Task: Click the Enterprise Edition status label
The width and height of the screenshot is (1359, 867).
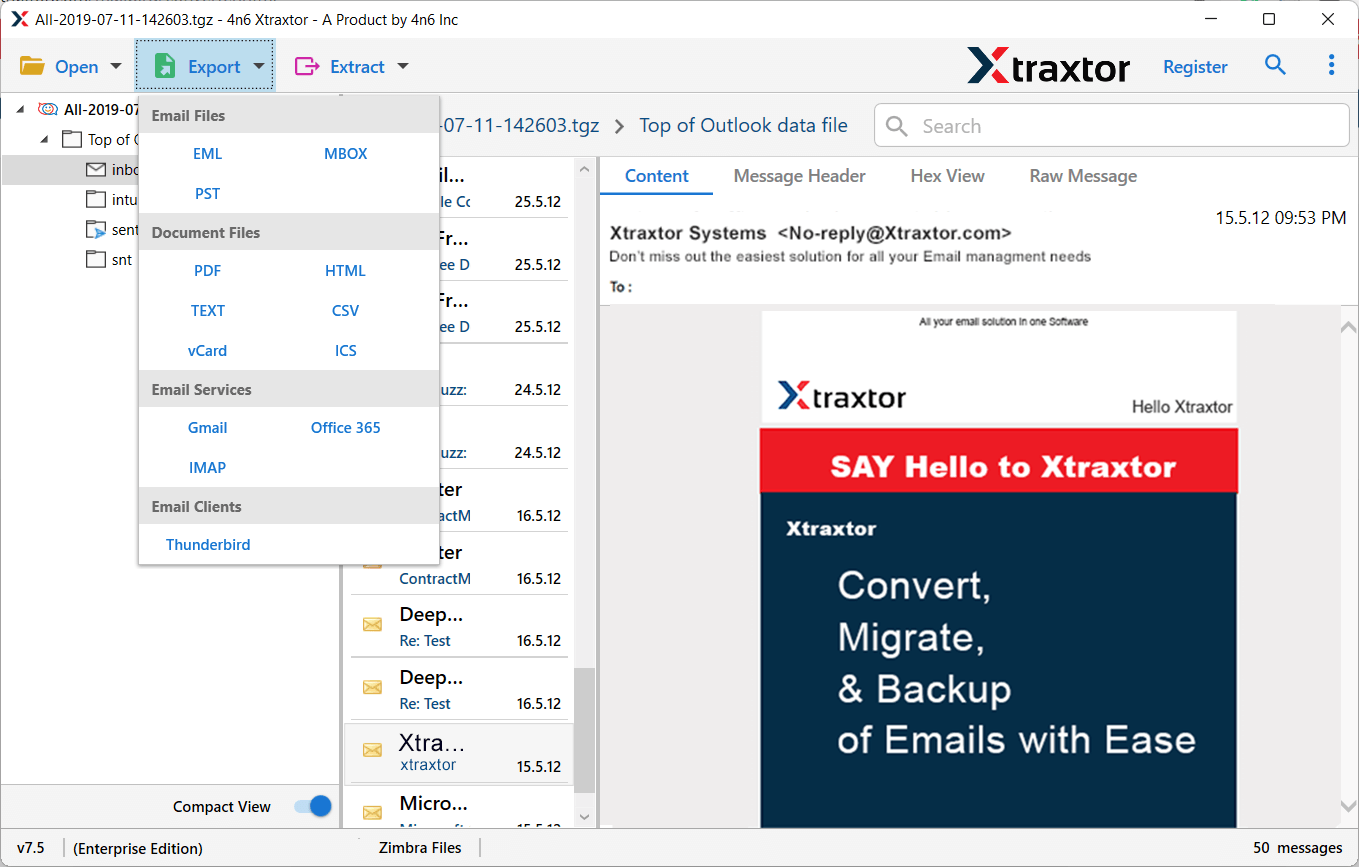Action: coord(138,848)
